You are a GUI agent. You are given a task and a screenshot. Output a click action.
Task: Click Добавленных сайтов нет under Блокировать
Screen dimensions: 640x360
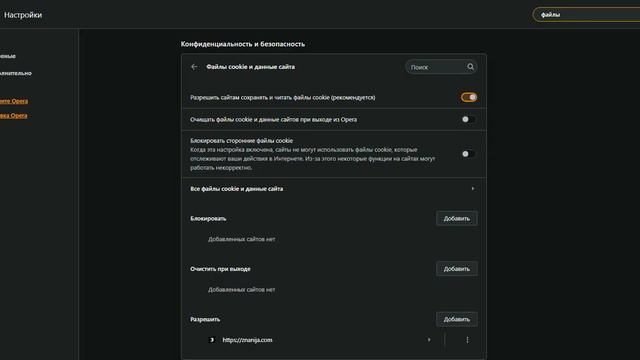click(x=242, y=239)
